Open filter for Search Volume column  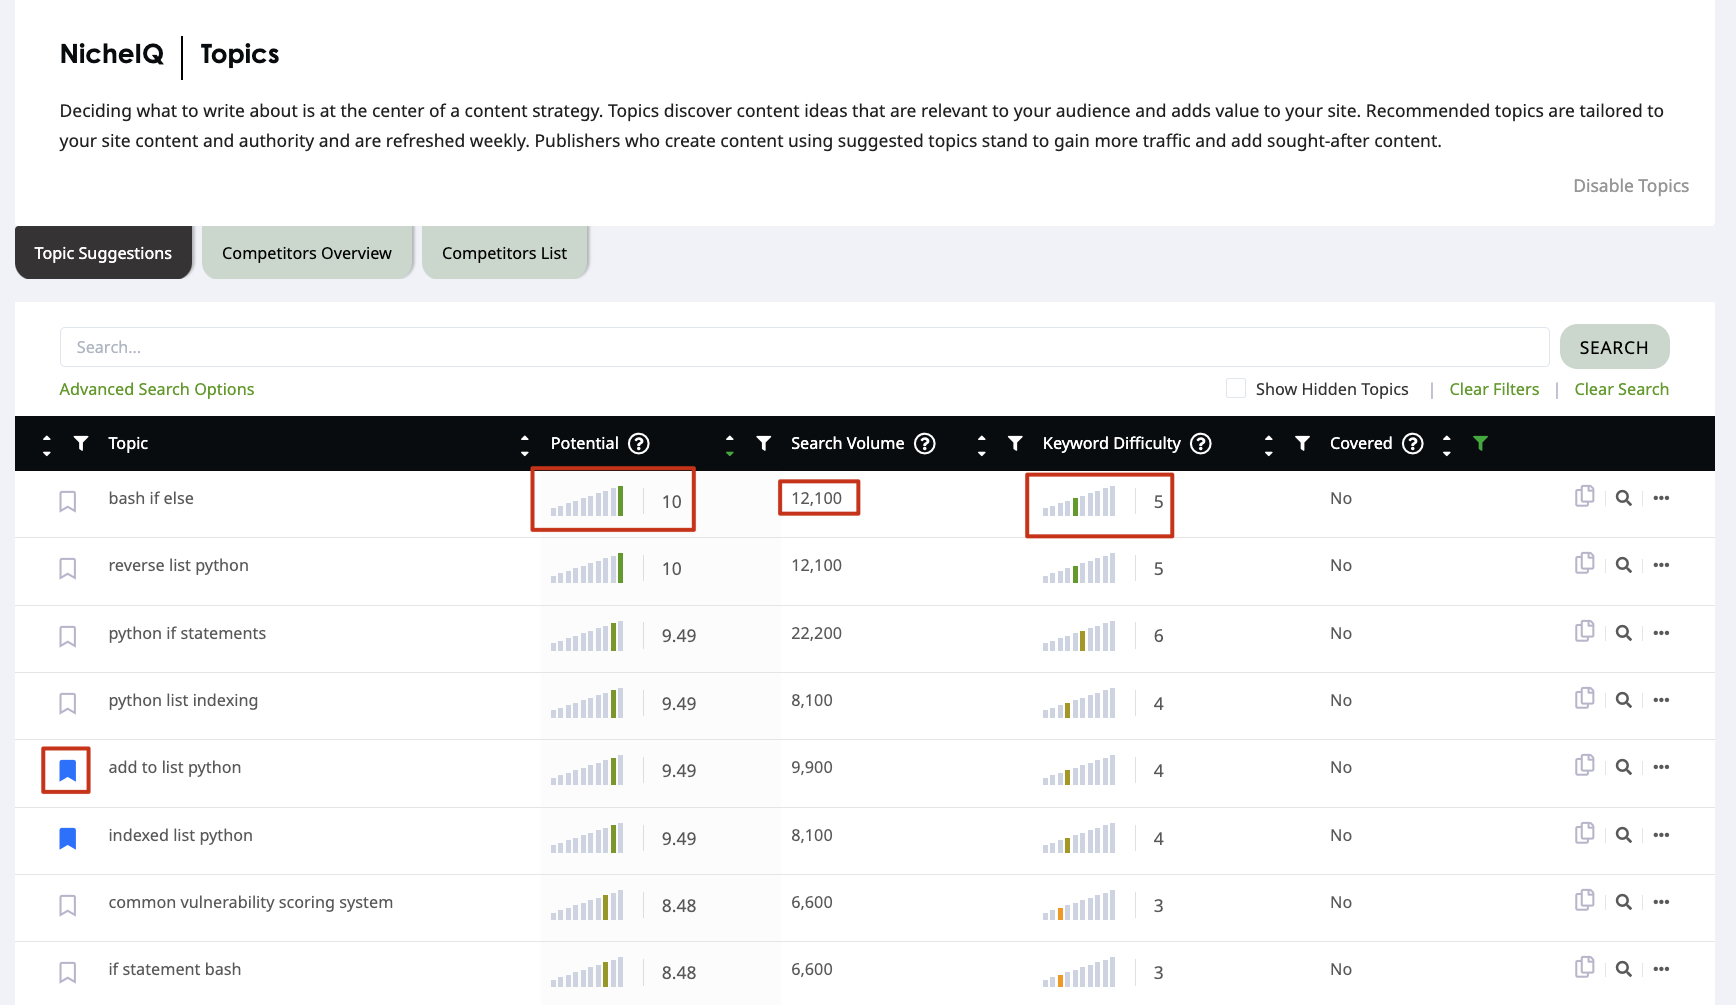(x=764, y=443)
